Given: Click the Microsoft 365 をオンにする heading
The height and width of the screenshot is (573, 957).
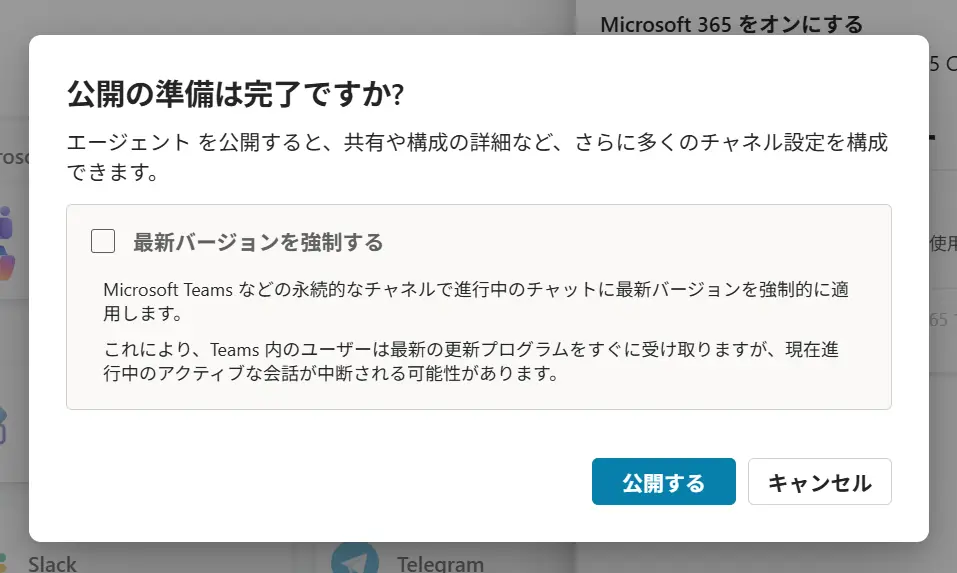Looking at the screenshot, I should pyautogui.click(x=731, y=23).
